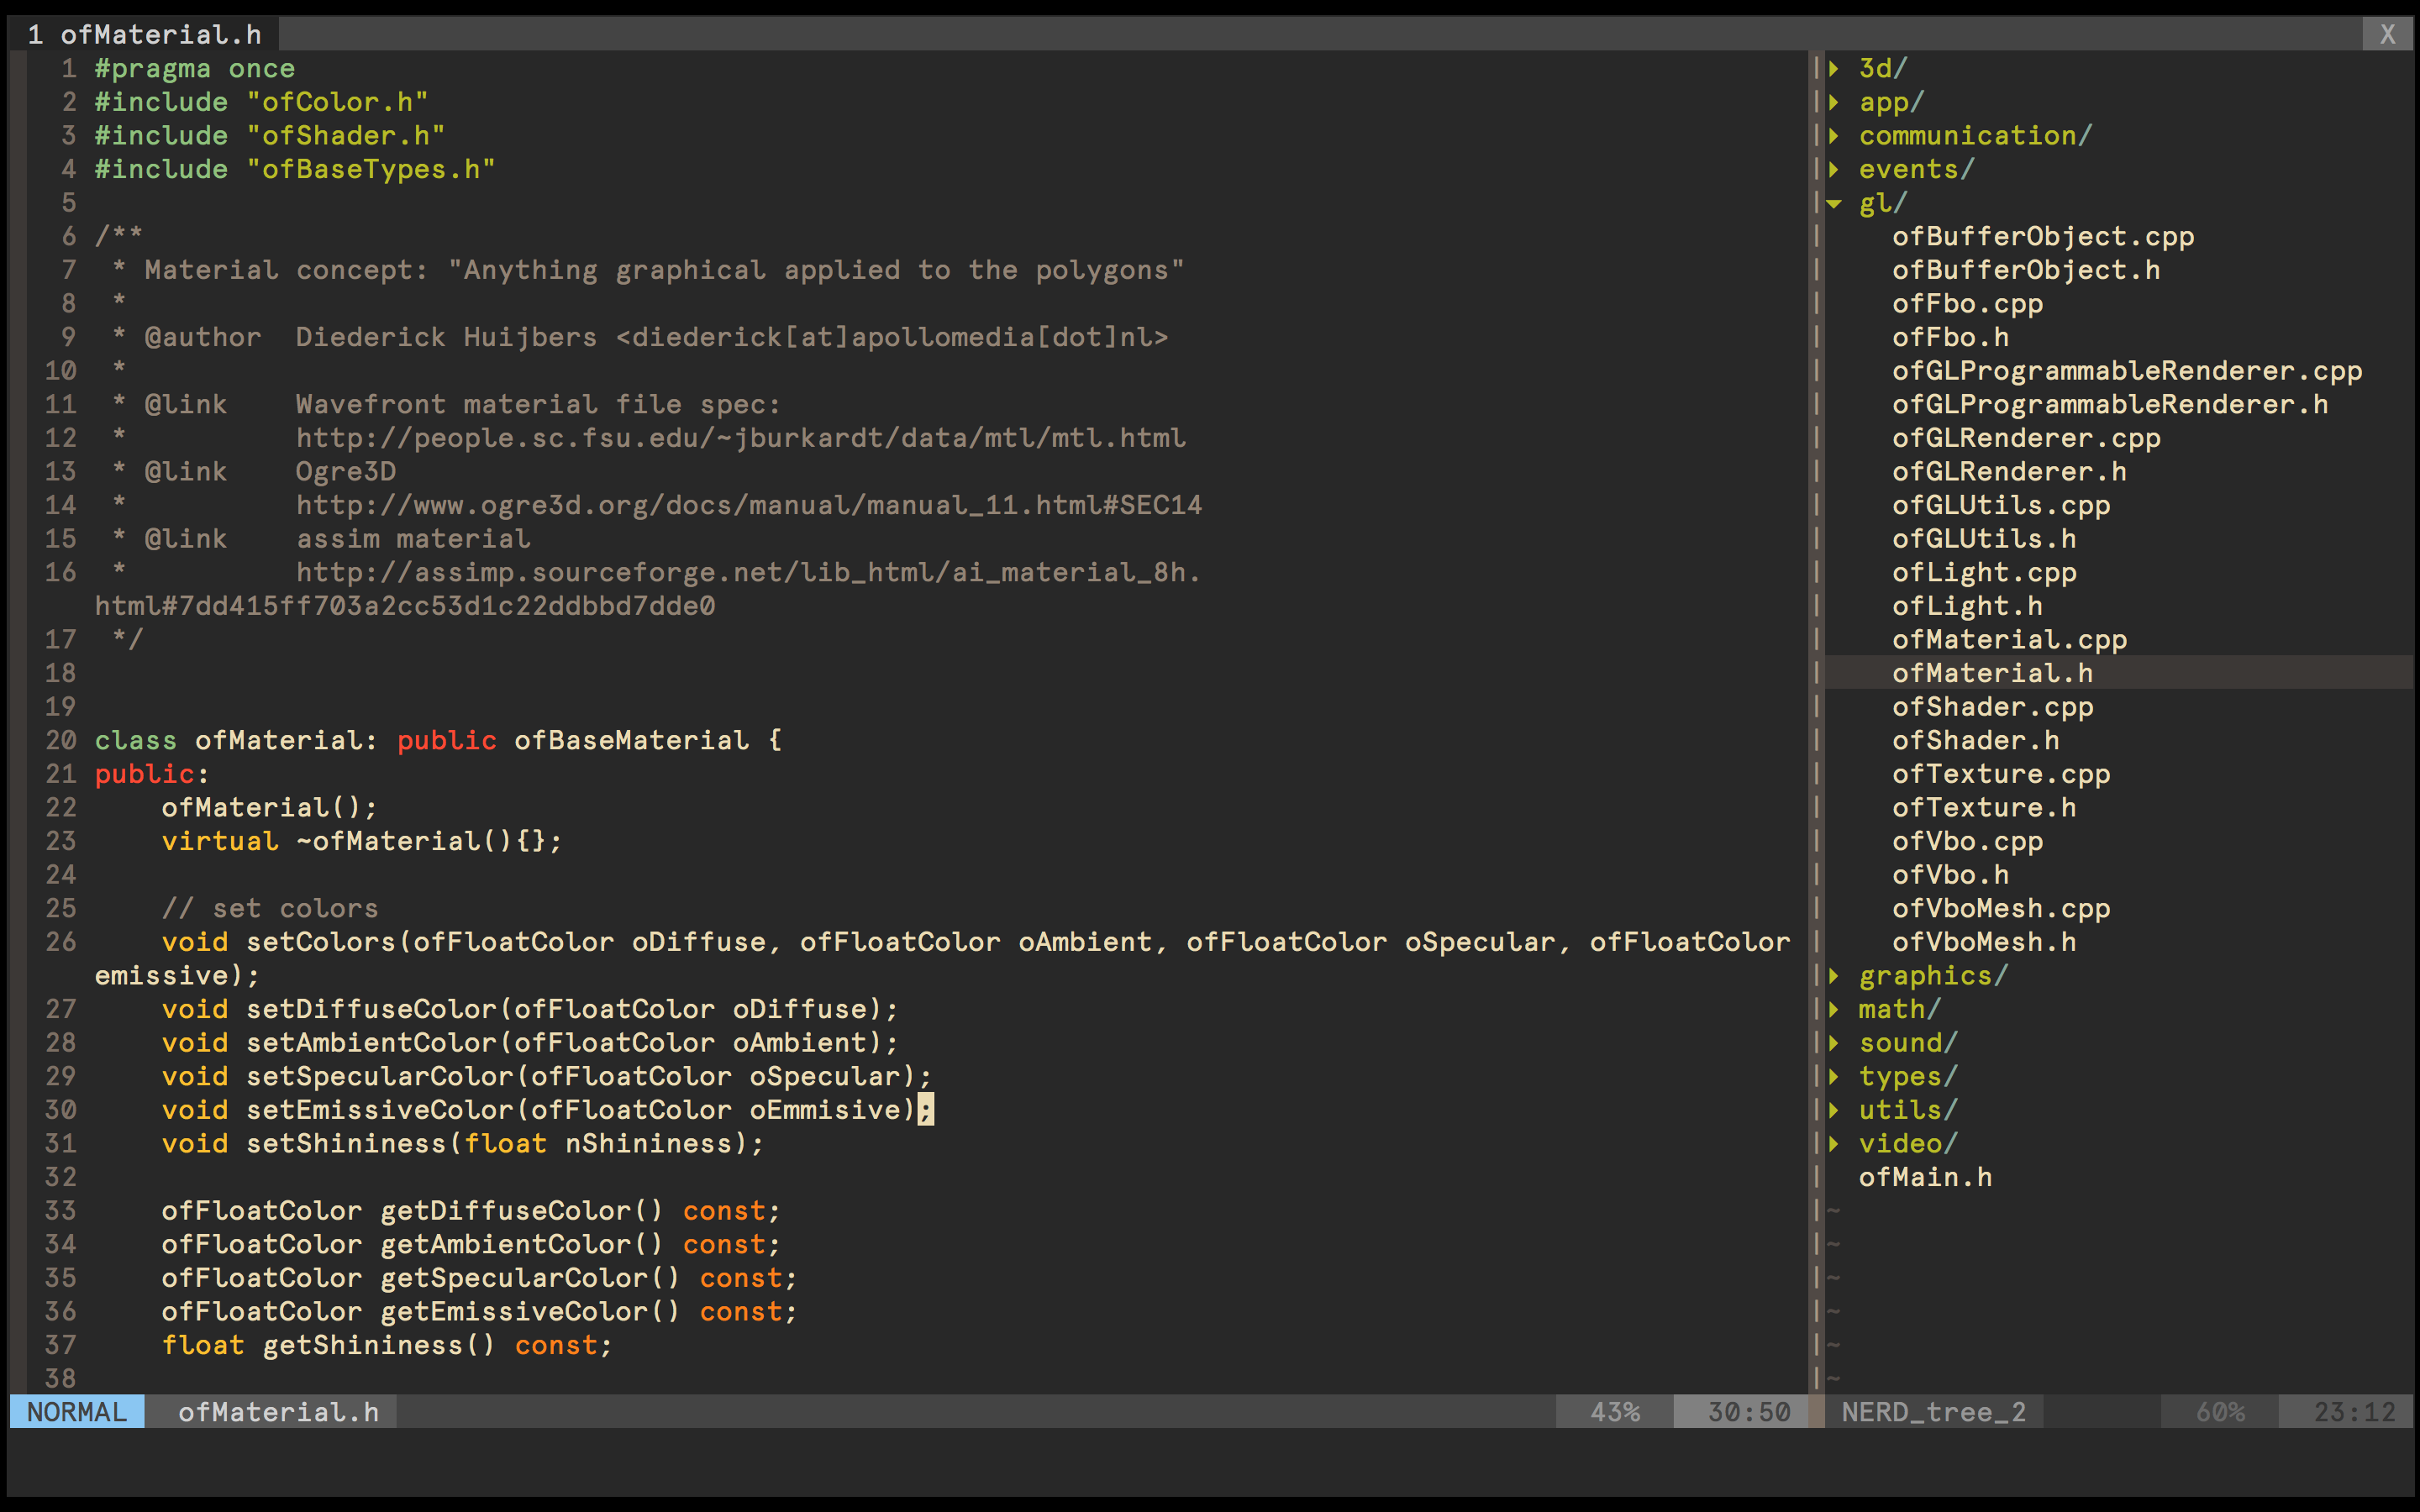Expand the types/ folder
The image size is (2420, 1512).
point(1836,1076)
